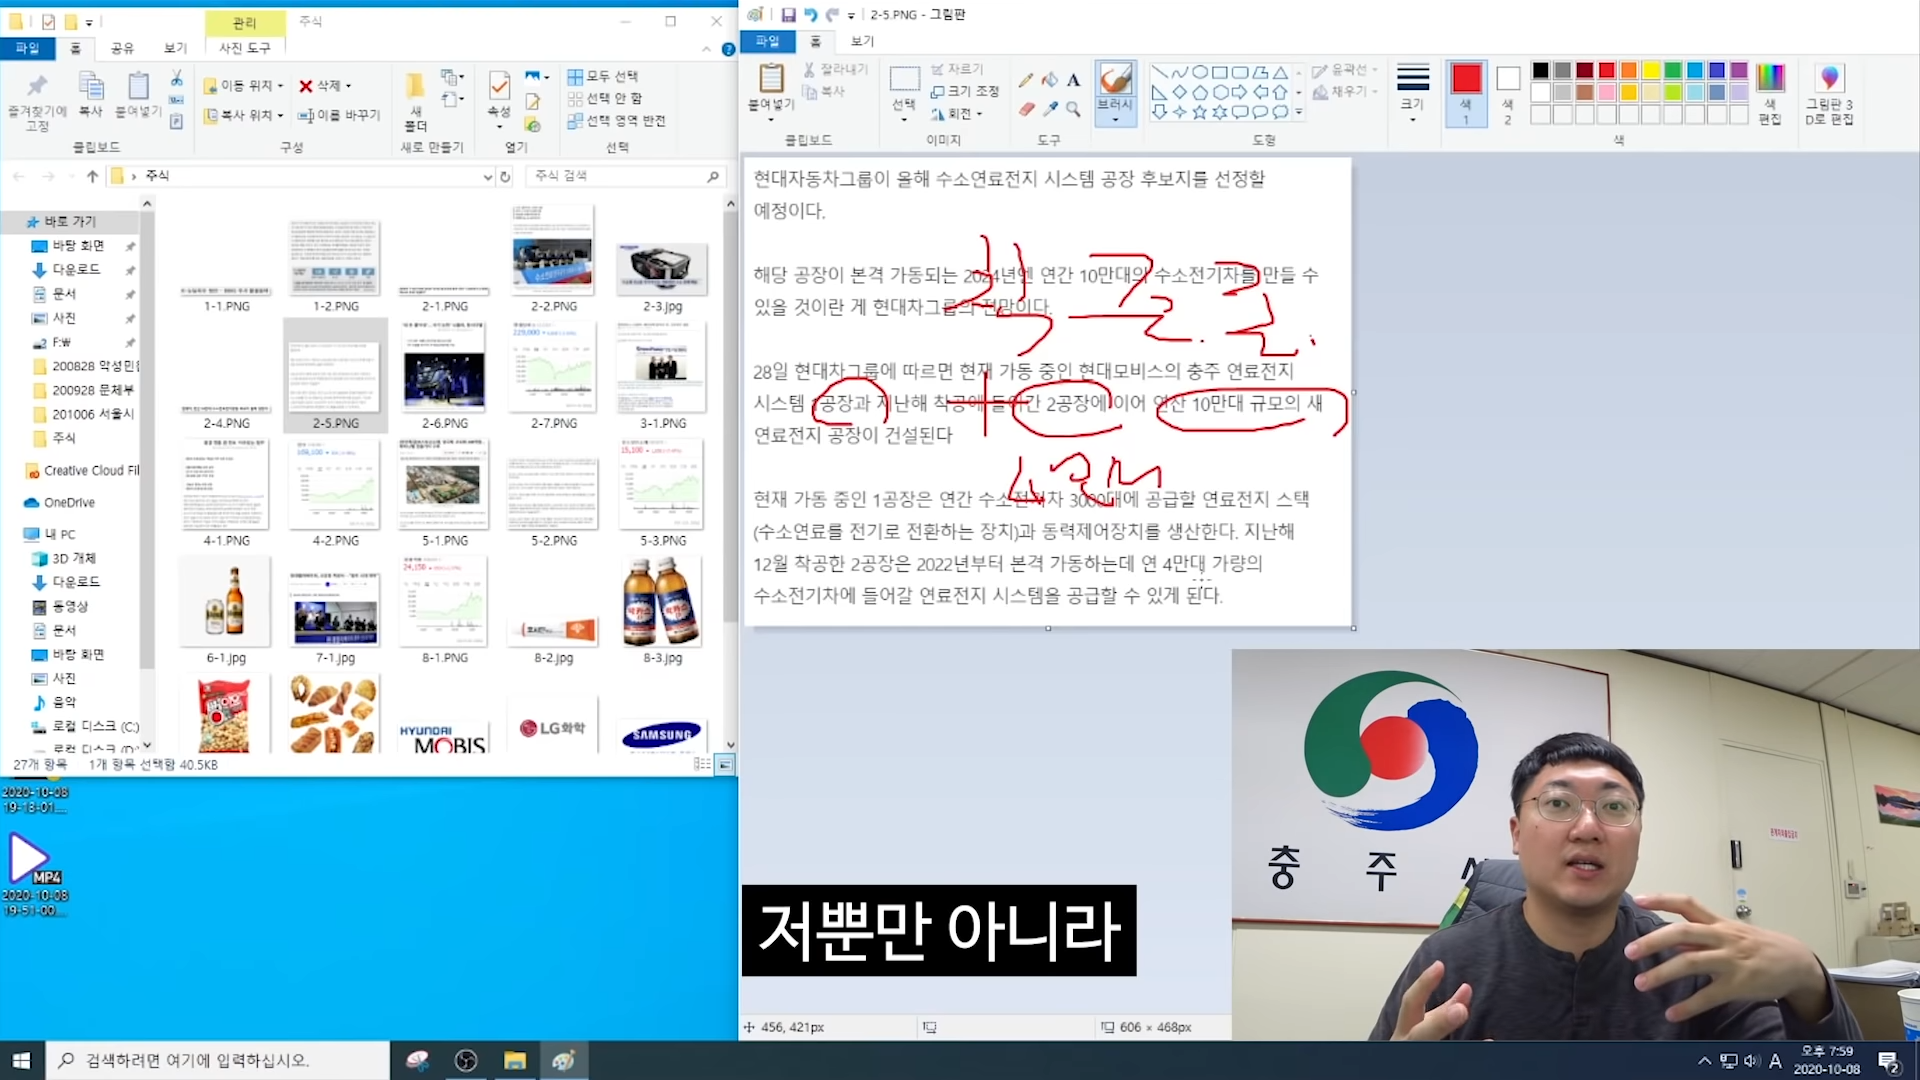
Task: Click Pin to Quick access button
Action: tap(37, 101)
